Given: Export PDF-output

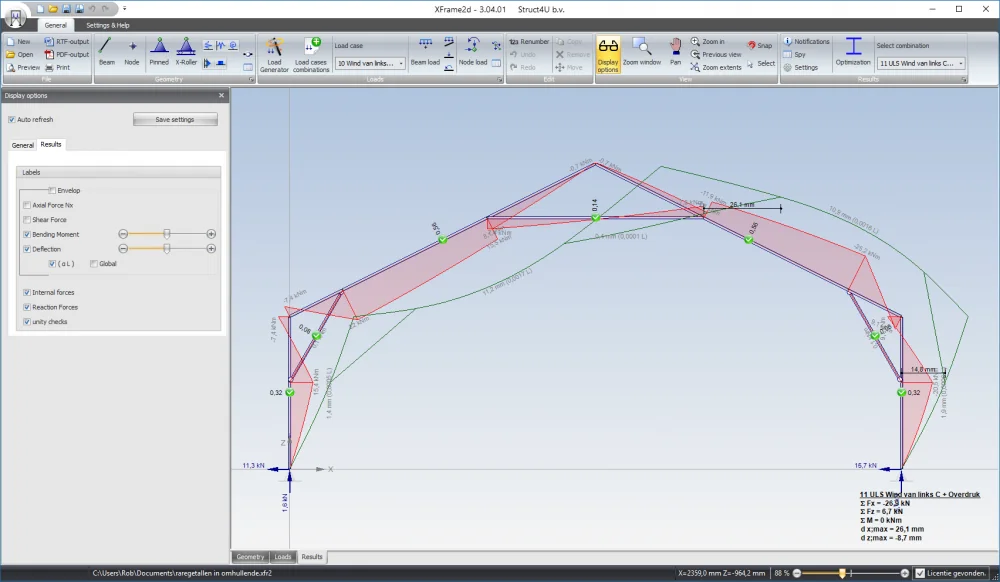Looking at the screenshot, I should 67,54.
